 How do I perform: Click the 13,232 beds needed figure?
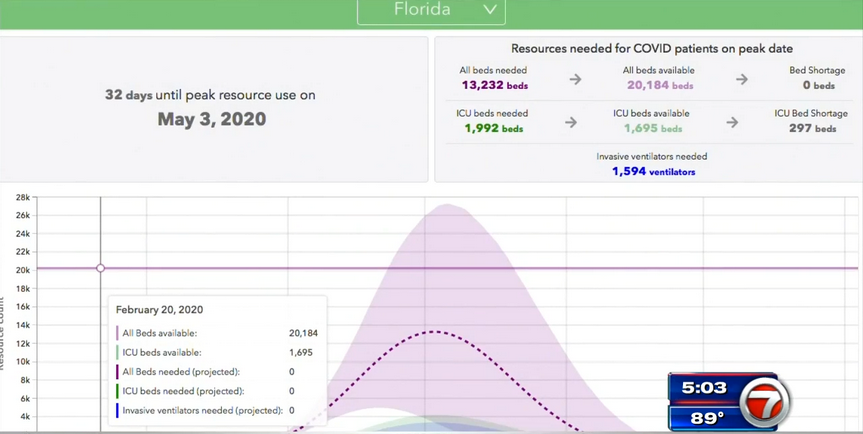pyautogui.click(x=493, y=86)
